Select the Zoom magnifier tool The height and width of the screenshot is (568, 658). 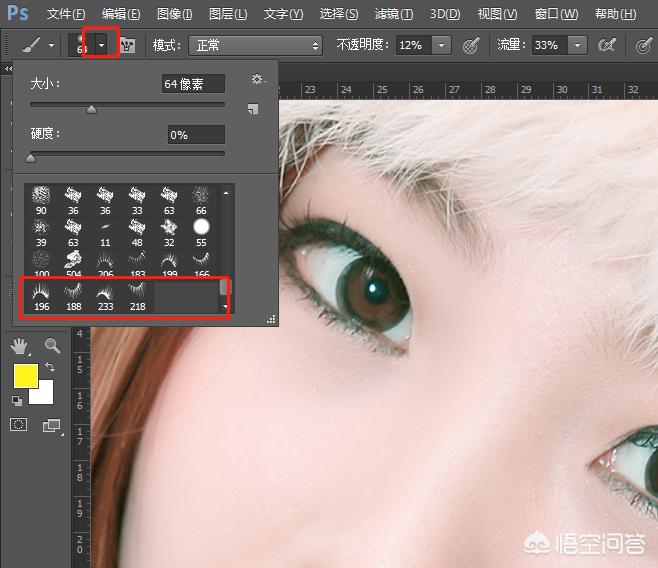click(x=52, y=346)
